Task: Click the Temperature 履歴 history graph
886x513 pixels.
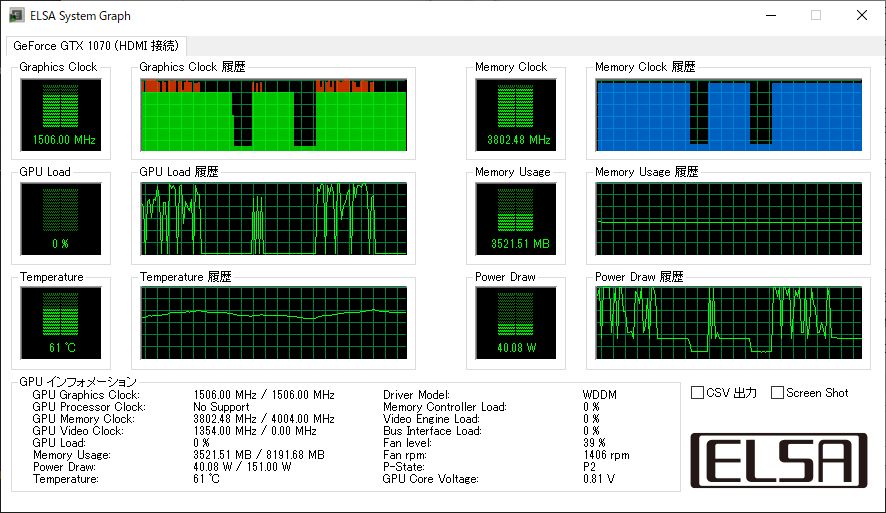Action: (273, 323)
